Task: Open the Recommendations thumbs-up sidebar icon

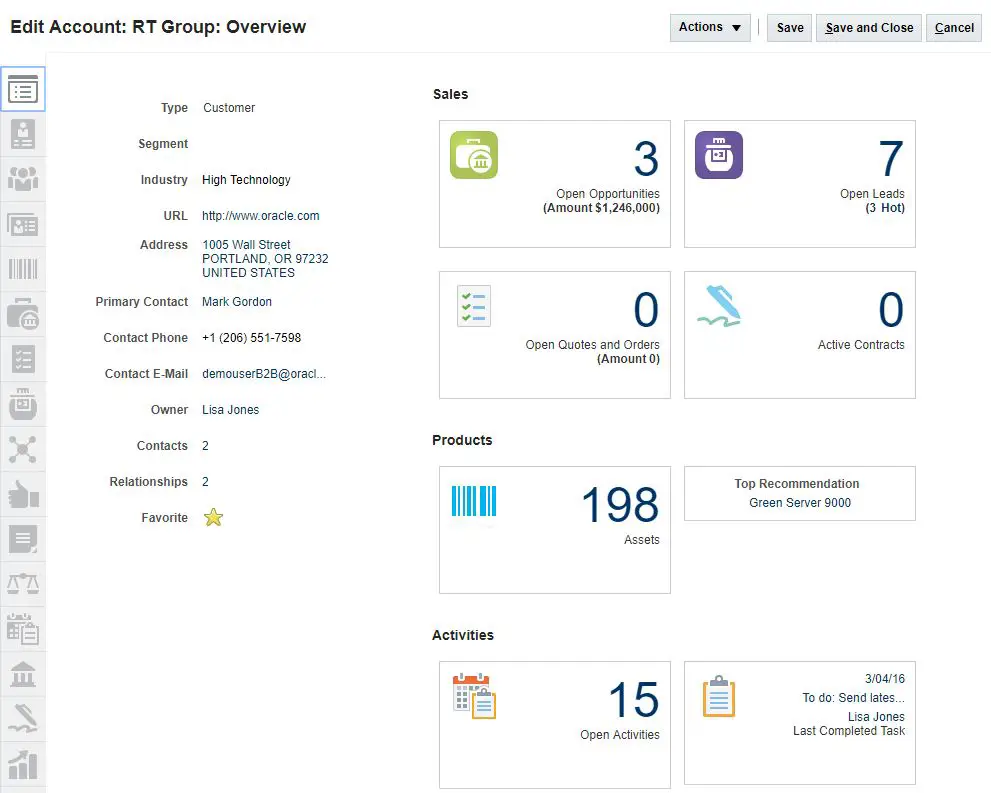Action: point(22,494)
